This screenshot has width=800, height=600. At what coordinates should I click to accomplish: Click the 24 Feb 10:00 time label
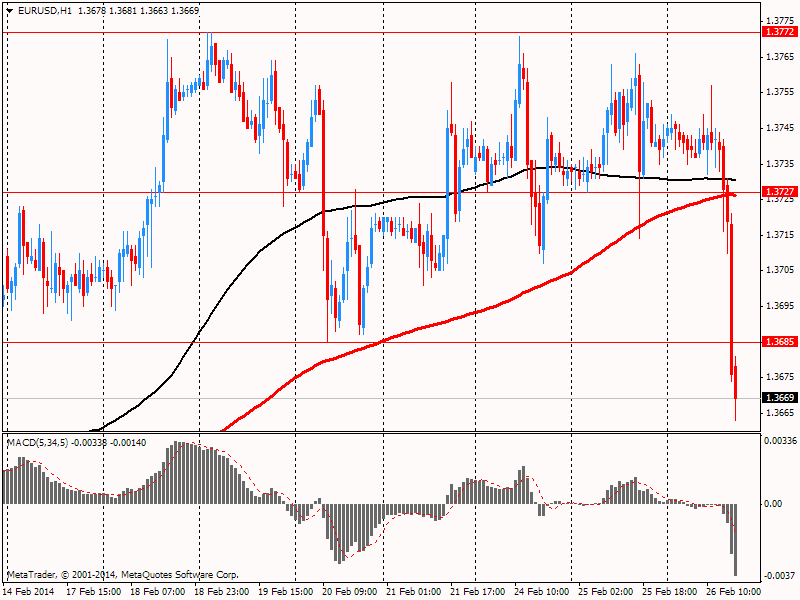coord(542,592)
